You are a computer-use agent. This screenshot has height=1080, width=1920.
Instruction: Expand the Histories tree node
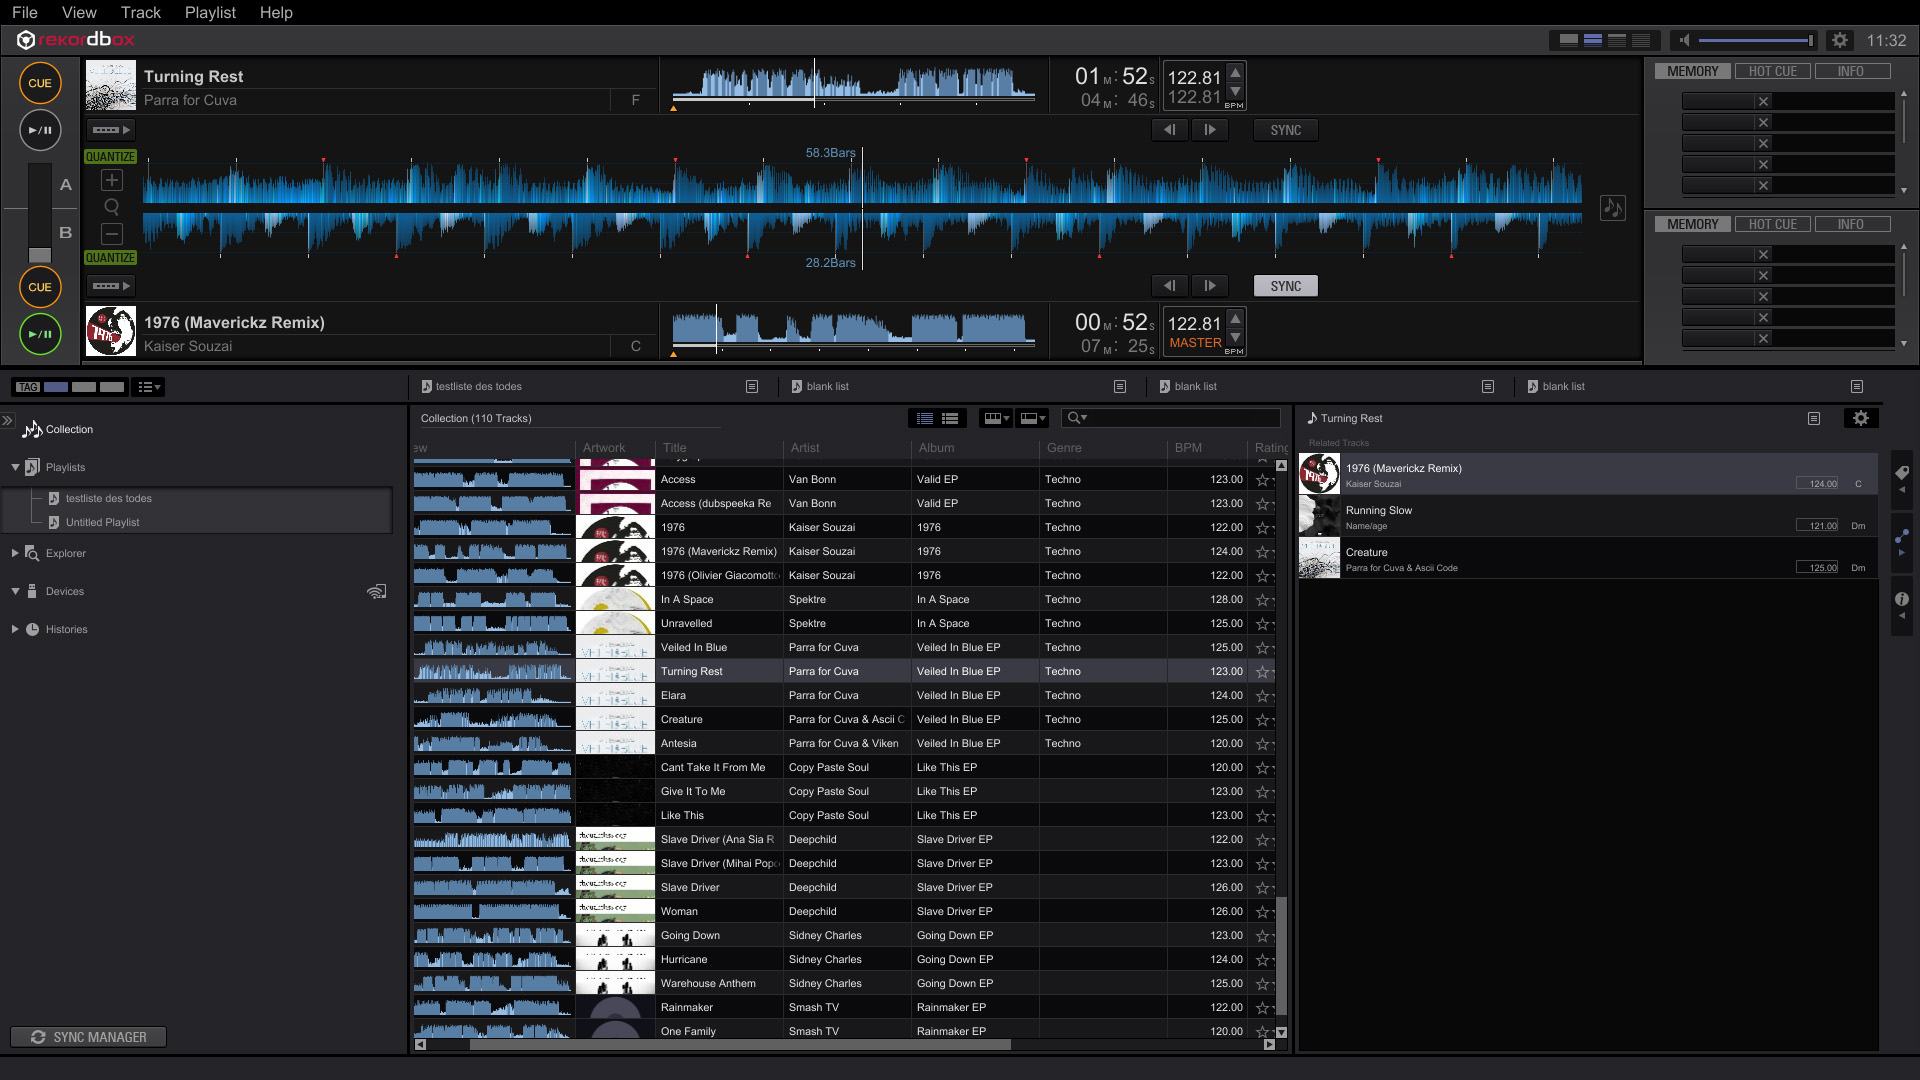point(15,629)
